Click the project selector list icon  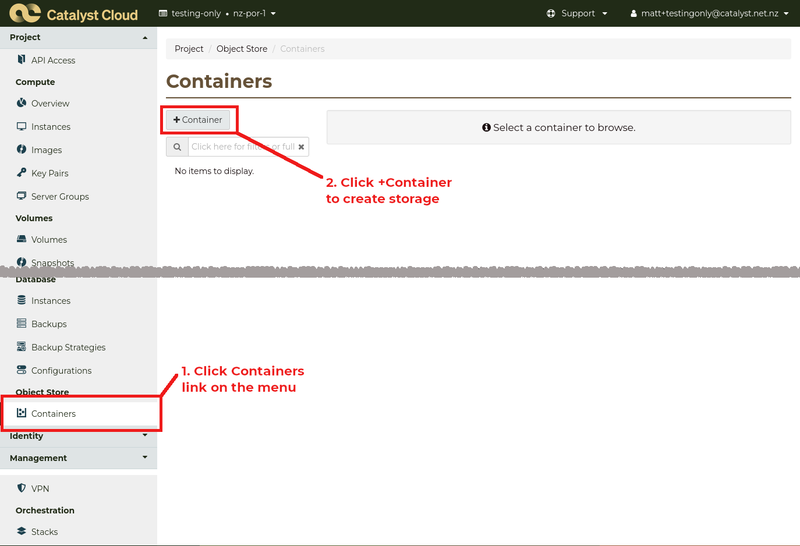click(163, 13)
